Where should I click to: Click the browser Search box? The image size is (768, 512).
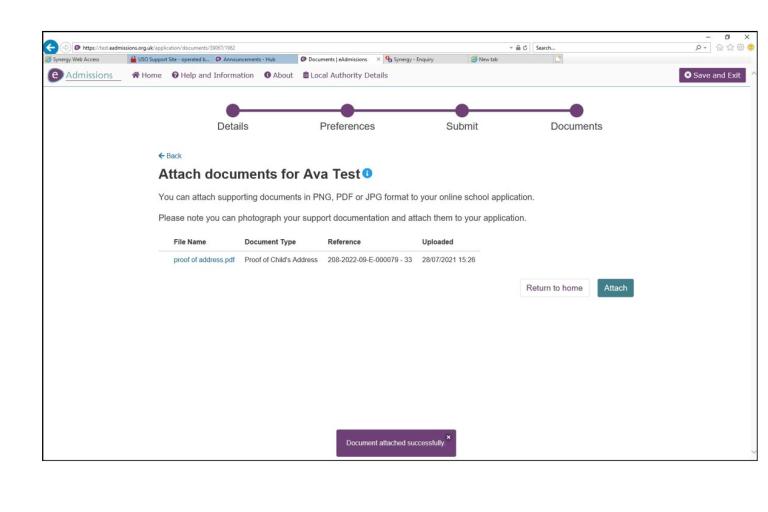pyautogui.click(x=613, y=48)
